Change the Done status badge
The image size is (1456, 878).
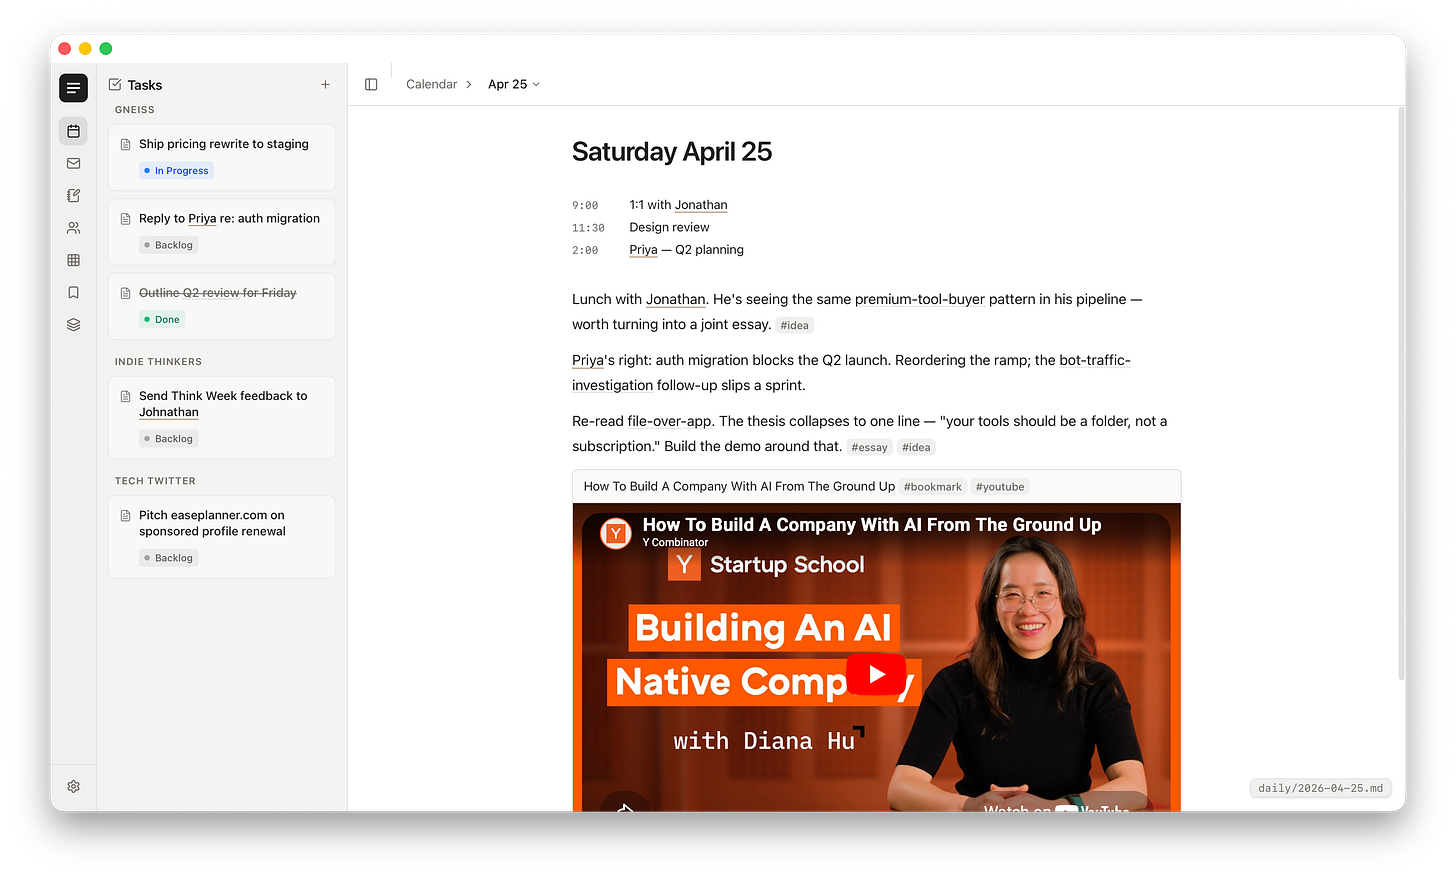click(x=162, y=320)
